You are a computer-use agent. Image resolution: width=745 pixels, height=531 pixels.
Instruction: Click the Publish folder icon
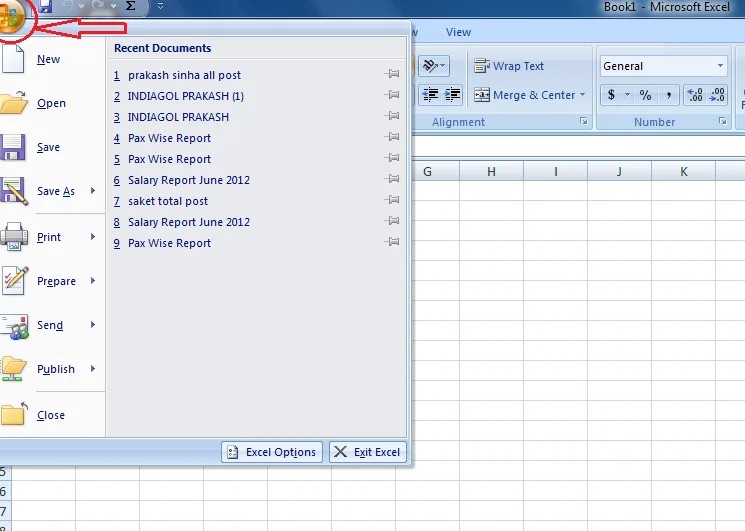(x=14, y=369)
